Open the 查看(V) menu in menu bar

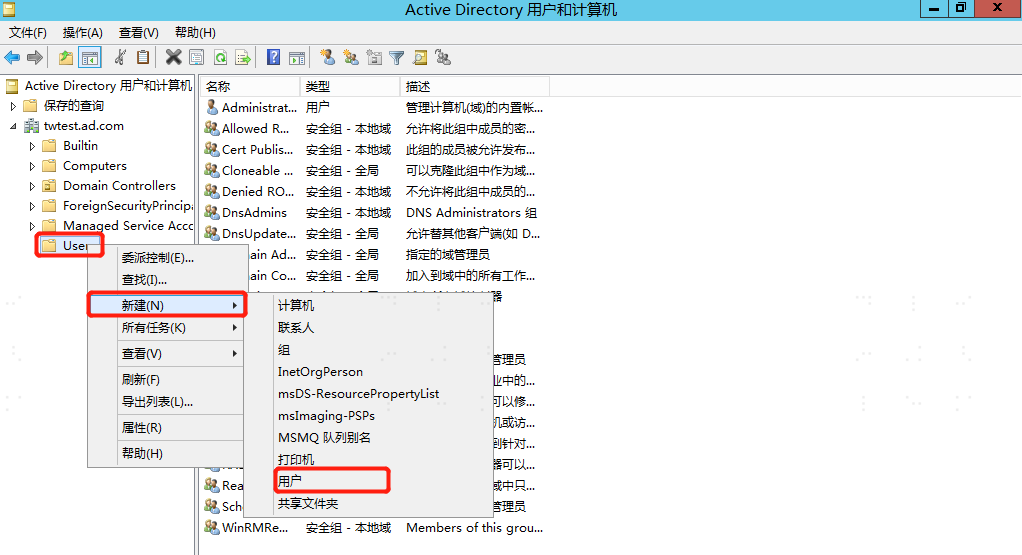click(x=139, y=33)
